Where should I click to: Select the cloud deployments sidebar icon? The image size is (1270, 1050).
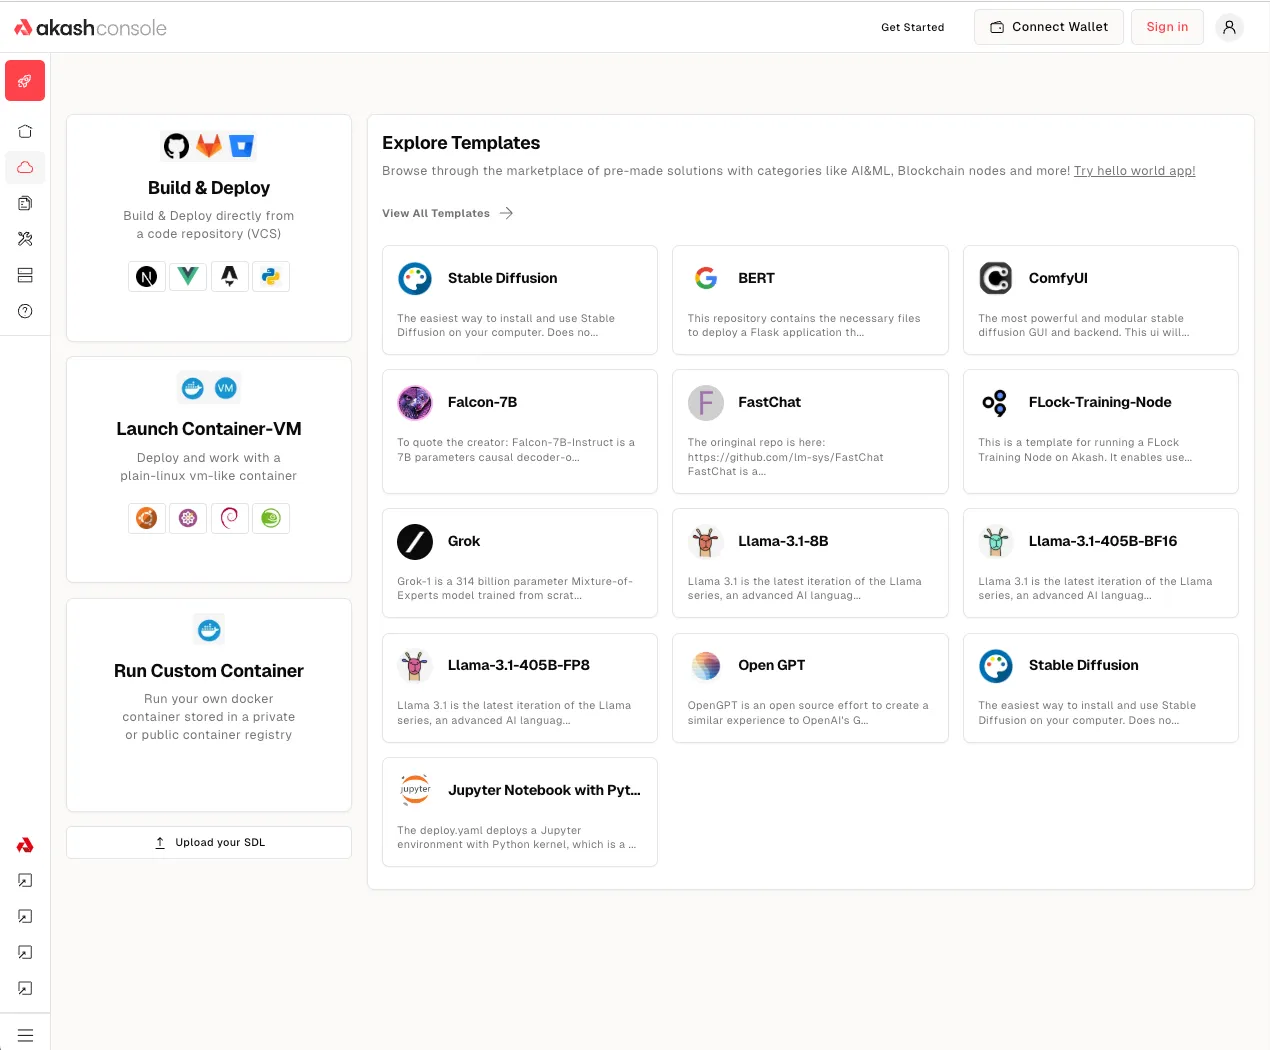[25, 167]
